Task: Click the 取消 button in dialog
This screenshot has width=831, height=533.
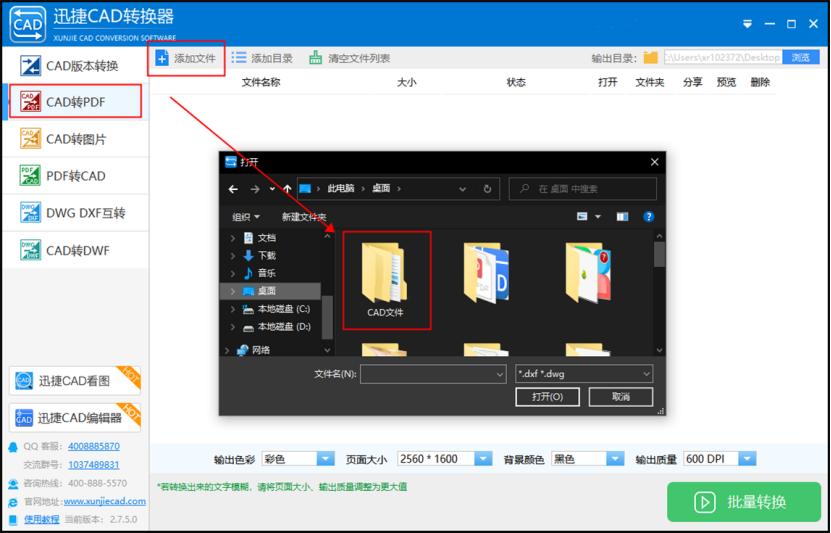Action: click(x=621, y=397)
